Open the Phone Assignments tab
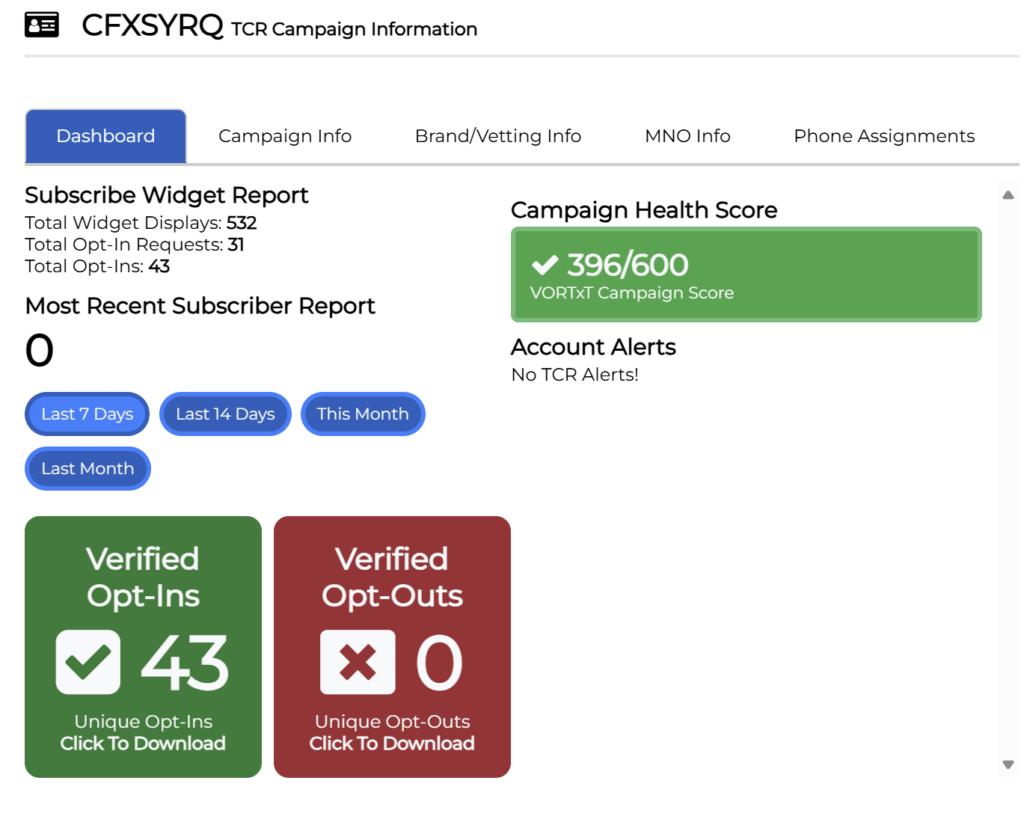 [x=884, y=136]
